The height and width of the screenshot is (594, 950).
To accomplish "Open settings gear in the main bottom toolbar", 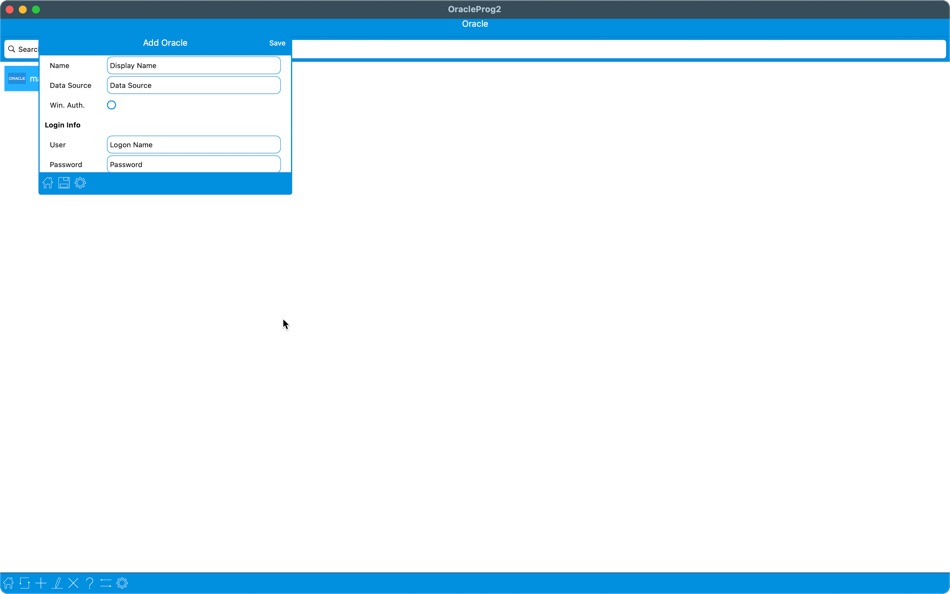I will click(122, 583).
